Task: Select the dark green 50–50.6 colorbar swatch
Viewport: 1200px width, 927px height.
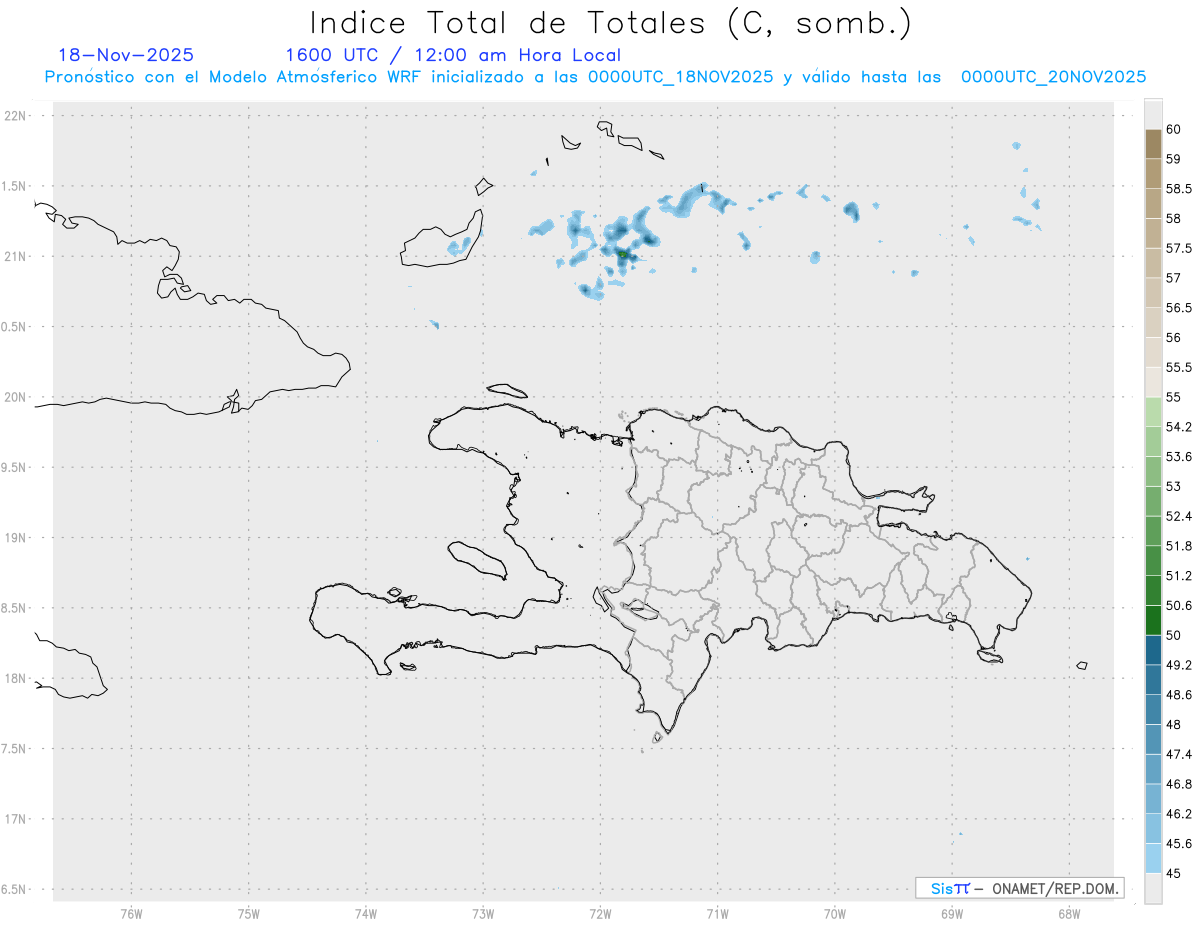Action: point(1153,620)
